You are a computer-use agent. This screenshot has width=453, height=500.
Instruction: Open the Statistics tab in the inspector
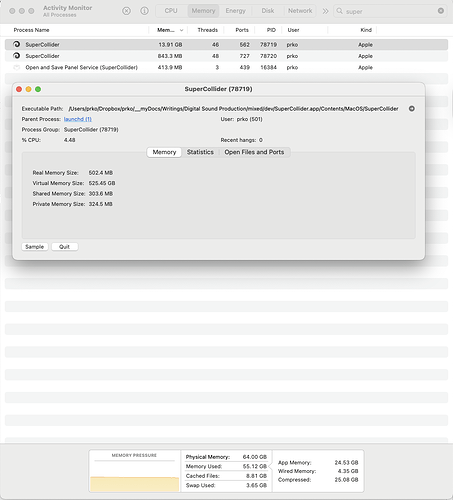[x=200, y=152]
